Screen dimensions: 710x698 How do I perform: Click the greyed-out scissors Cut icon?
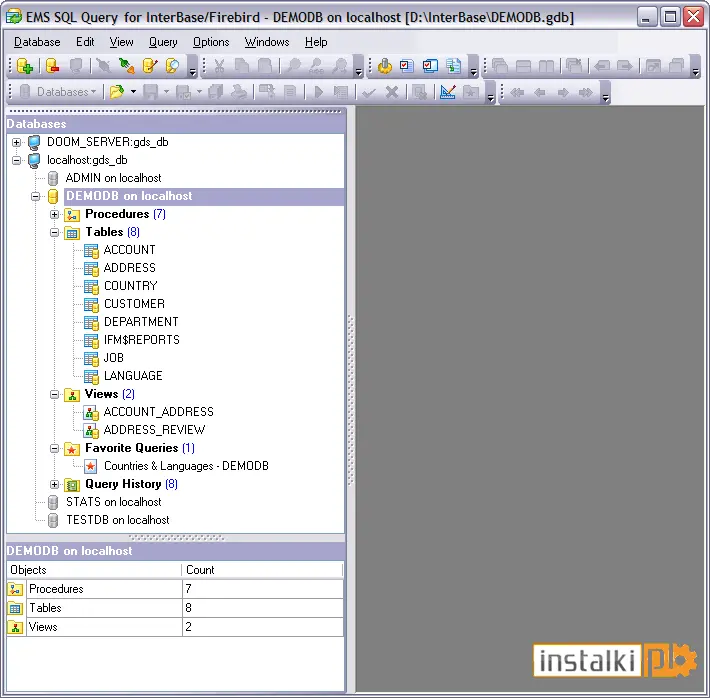pos(219,66)
